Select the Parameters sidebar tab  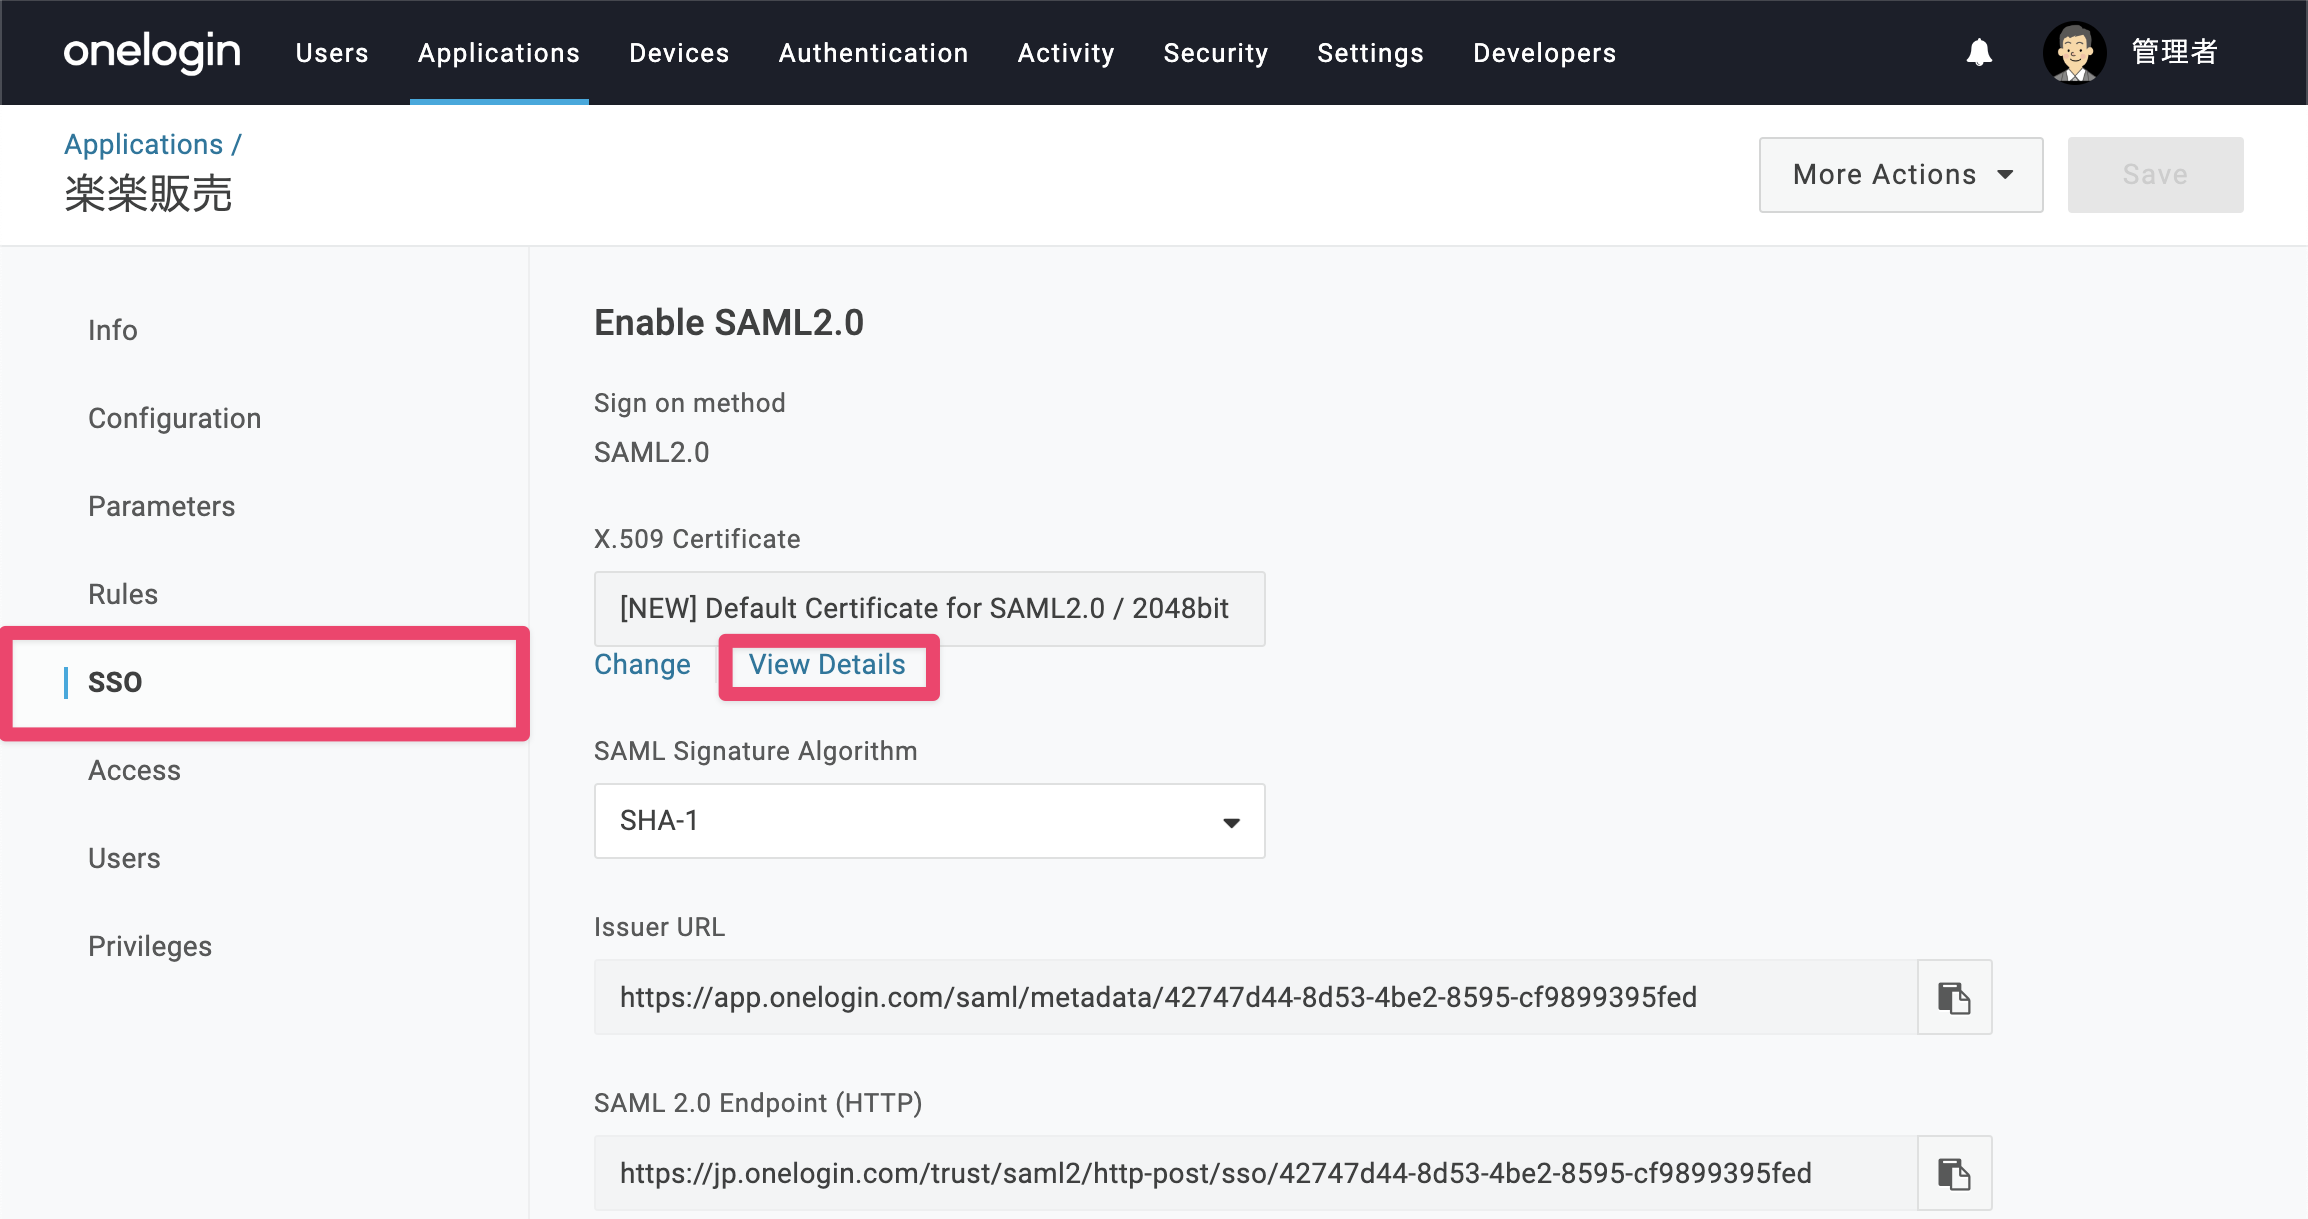(162, 506)
